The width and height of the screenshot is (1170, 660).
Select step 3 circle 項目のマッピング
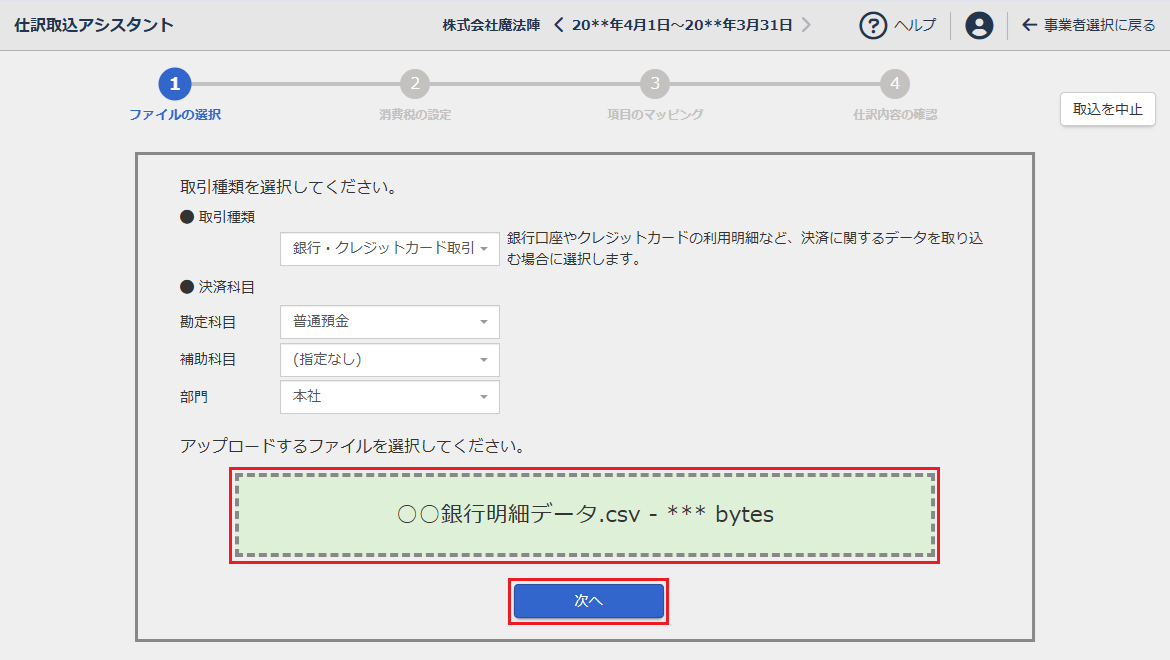coord(655,84)
